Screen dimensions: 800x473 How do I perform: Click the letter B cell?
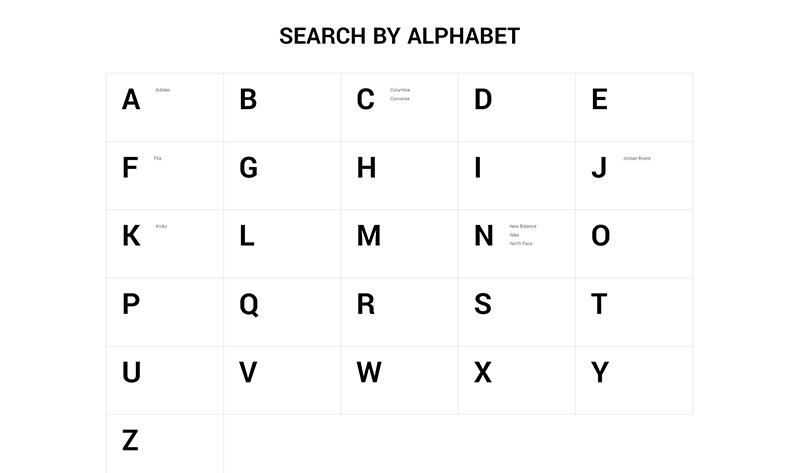[248, 100]
